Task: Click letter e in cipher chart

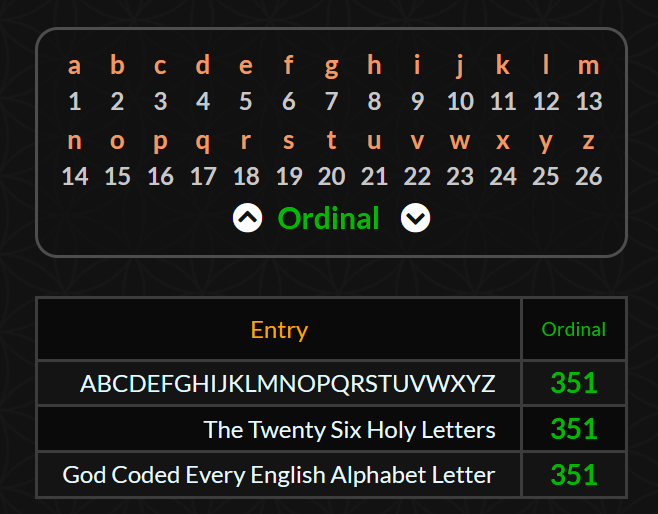Action: point(246,67)
